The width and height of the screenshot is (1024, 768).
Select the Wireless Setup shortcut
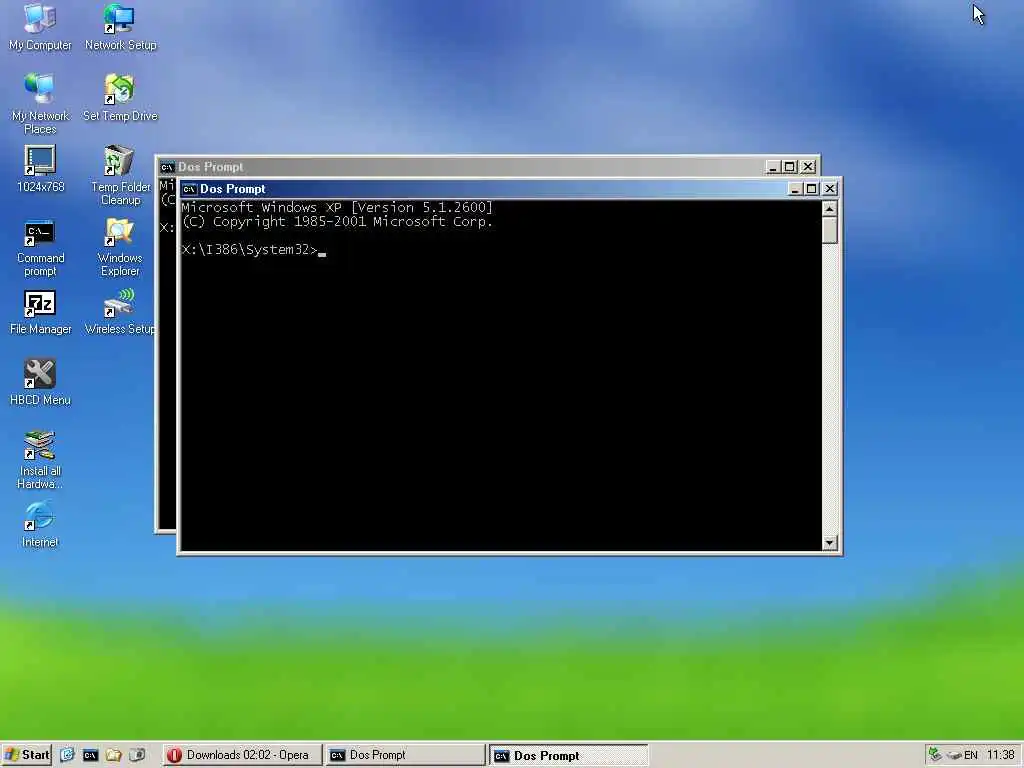tap(120, 312)
